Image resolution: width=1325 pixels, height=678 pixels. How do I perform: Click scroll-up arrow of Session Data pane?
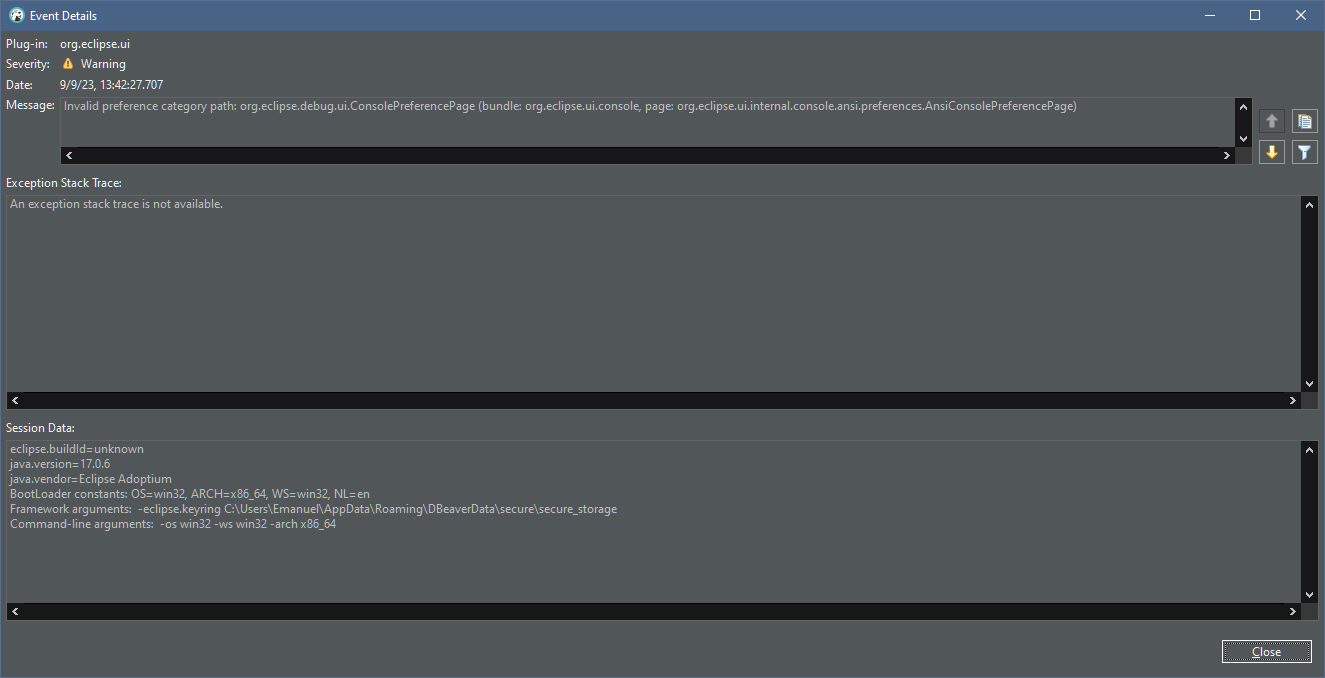tap(1310, 449)
